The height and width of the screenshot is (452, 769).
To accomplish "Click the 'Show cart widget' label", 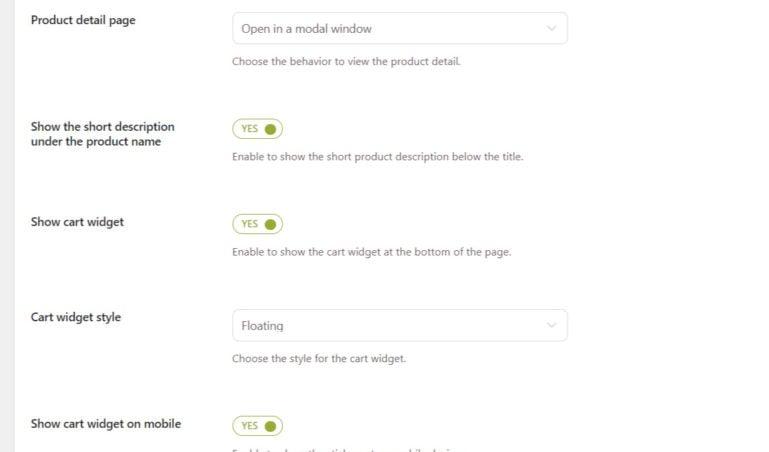I will 77,222.
